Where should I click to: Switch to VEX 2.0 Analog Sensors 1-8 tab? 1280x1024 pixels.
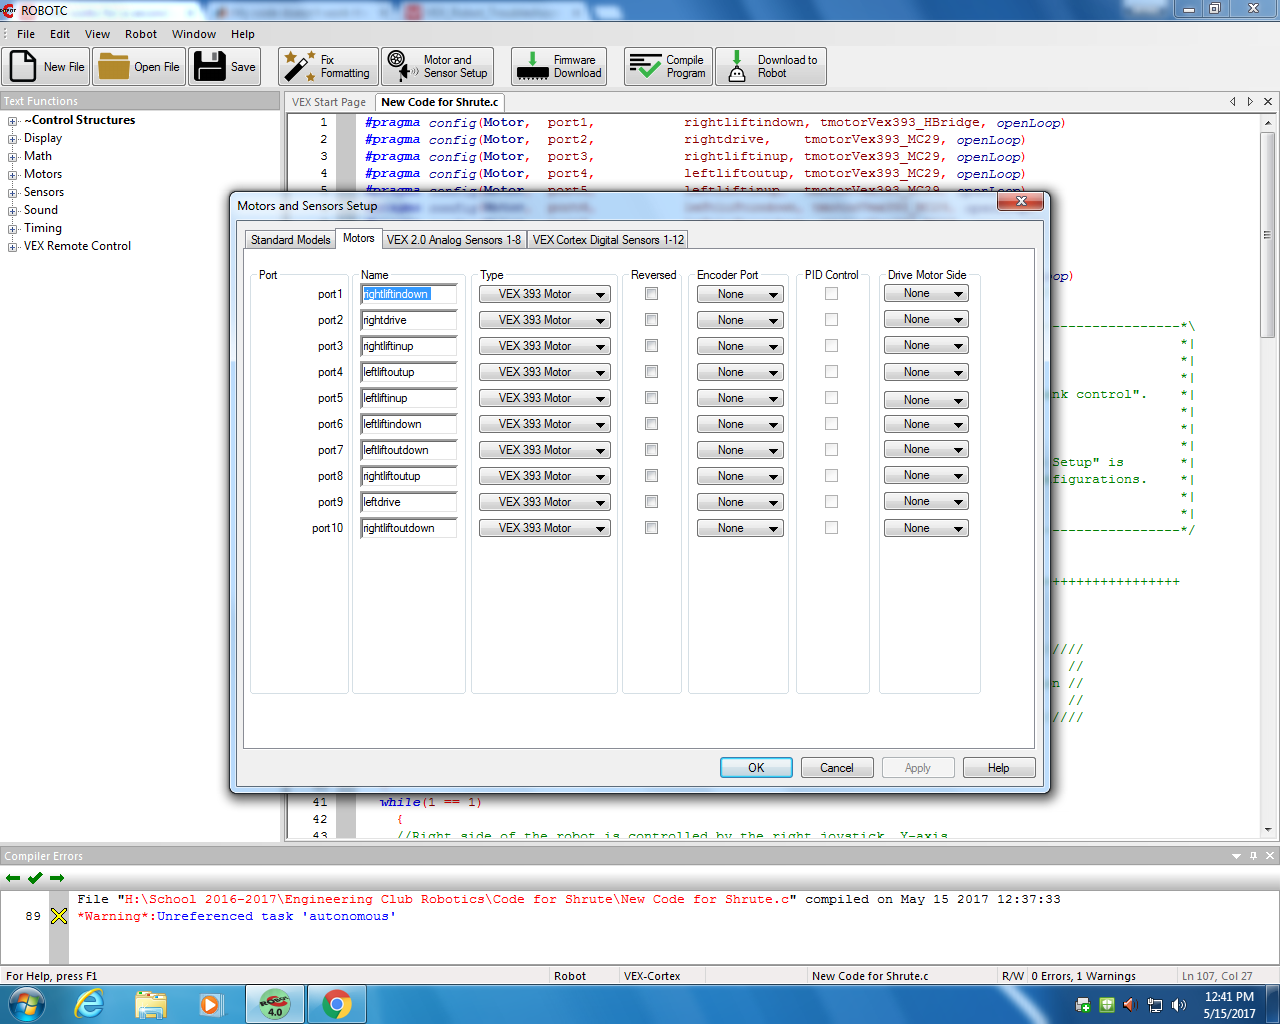454,240
